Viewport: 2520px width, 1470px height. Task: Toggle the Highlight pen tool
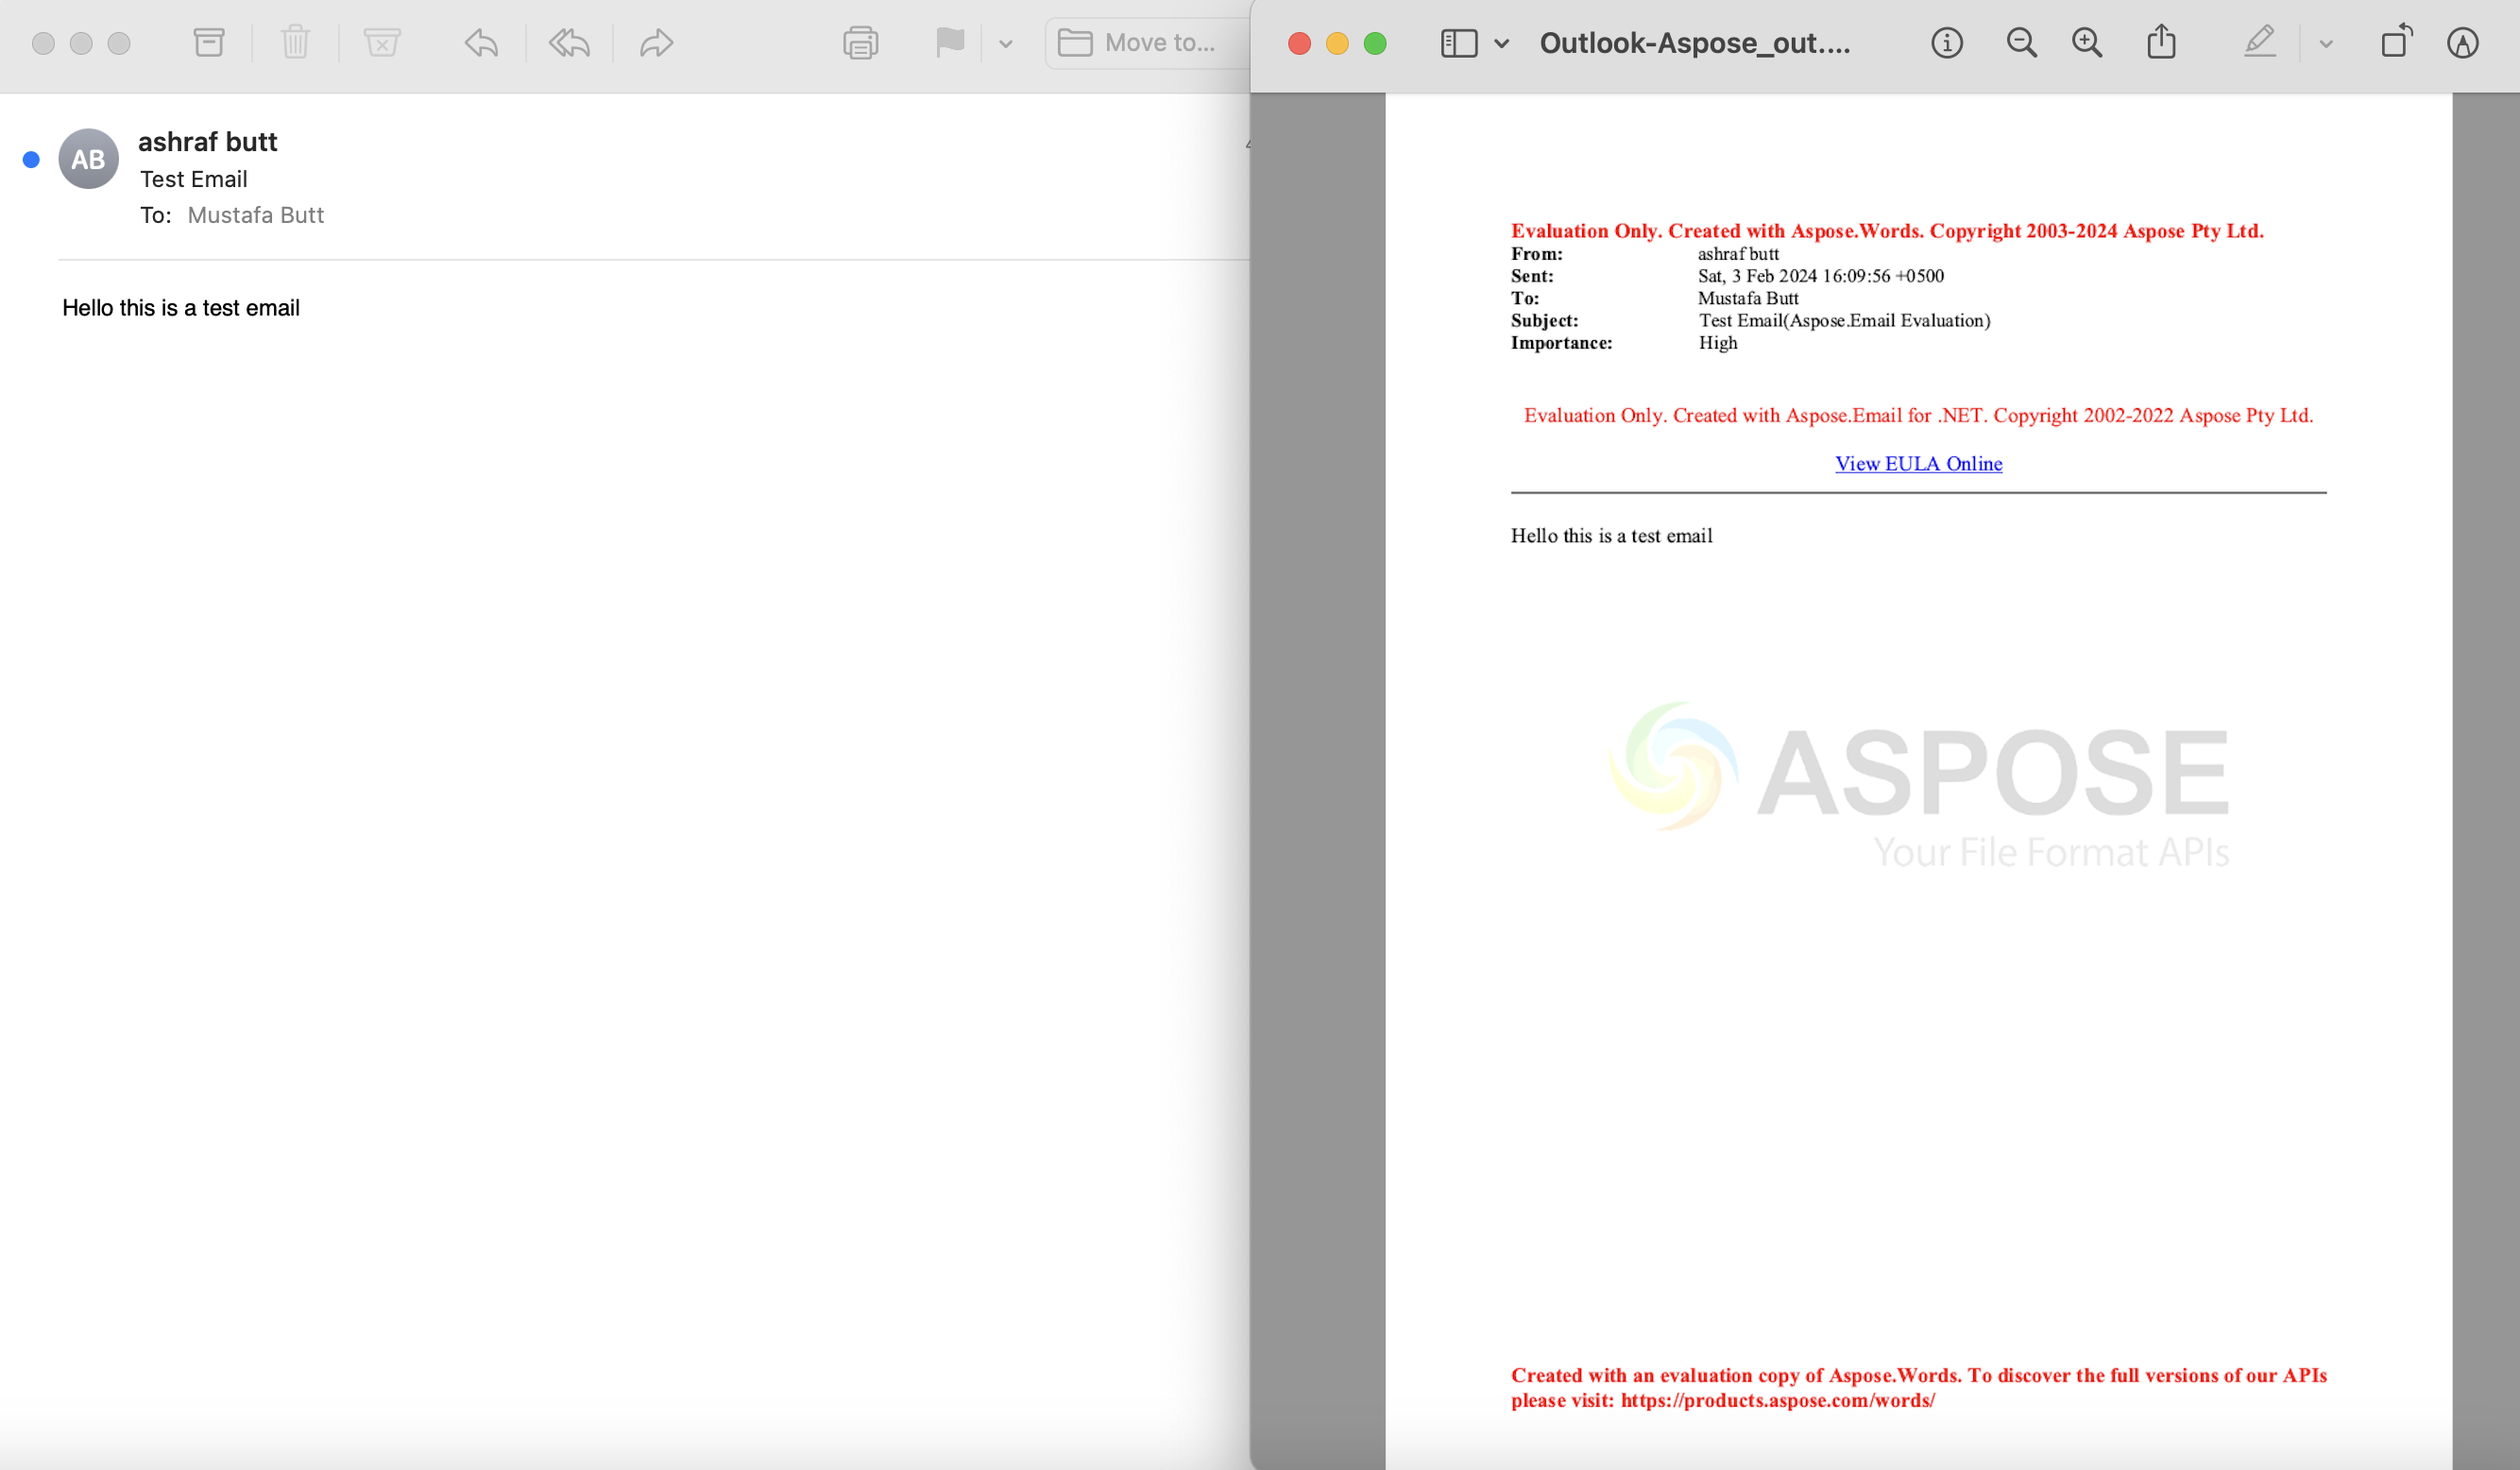pos(2259,42)
